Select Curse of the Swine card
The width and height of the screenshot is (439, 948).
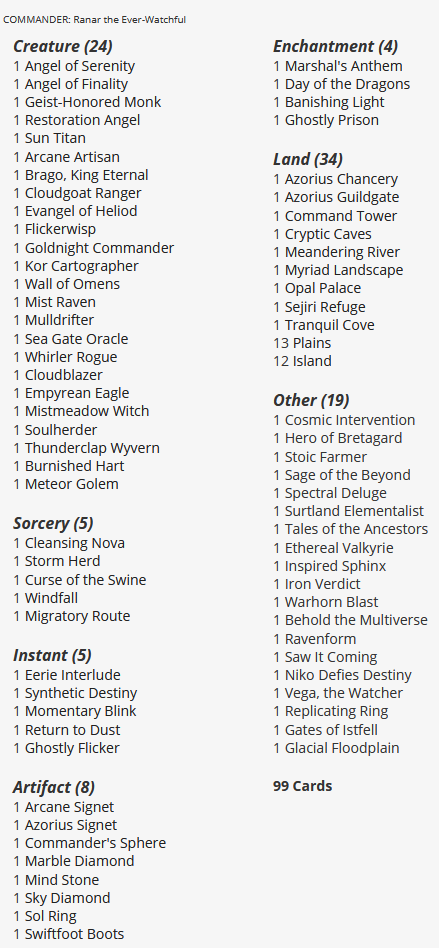click(x=85, y=580)
